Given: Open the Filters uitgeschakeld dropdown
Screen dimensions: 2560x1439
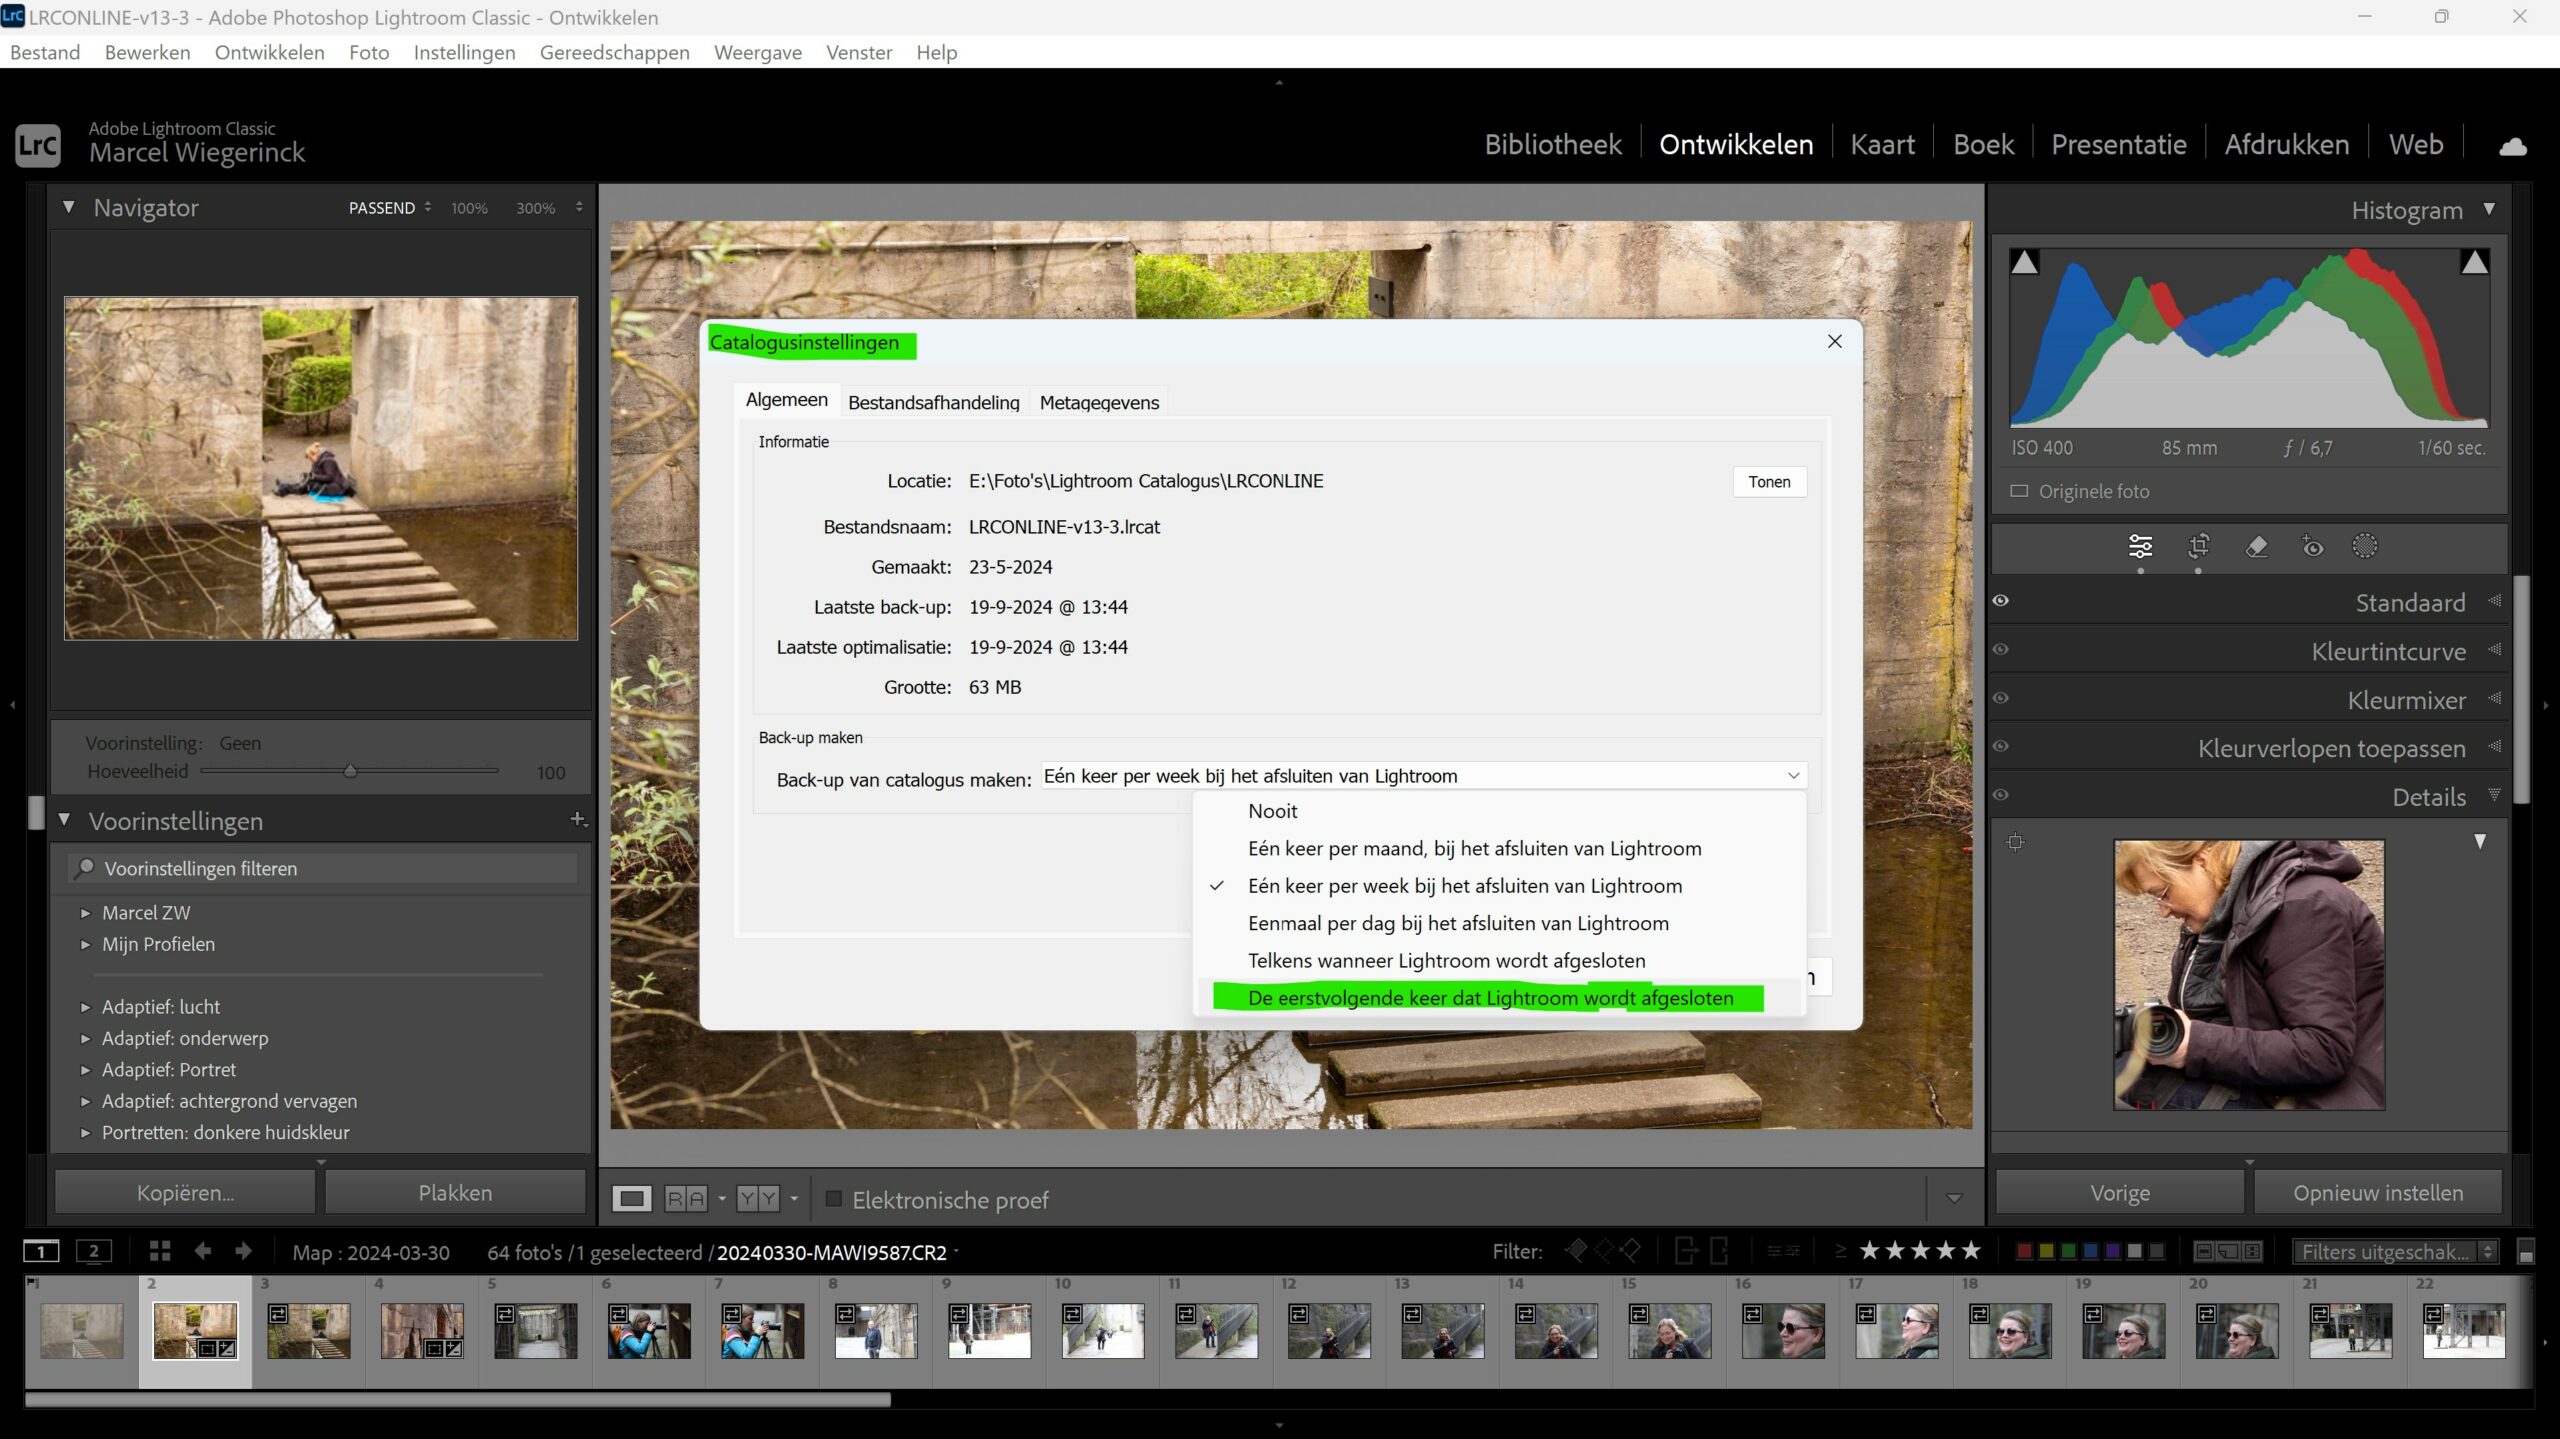Looking at the screenshot, I should [x=2396, y=1252].
